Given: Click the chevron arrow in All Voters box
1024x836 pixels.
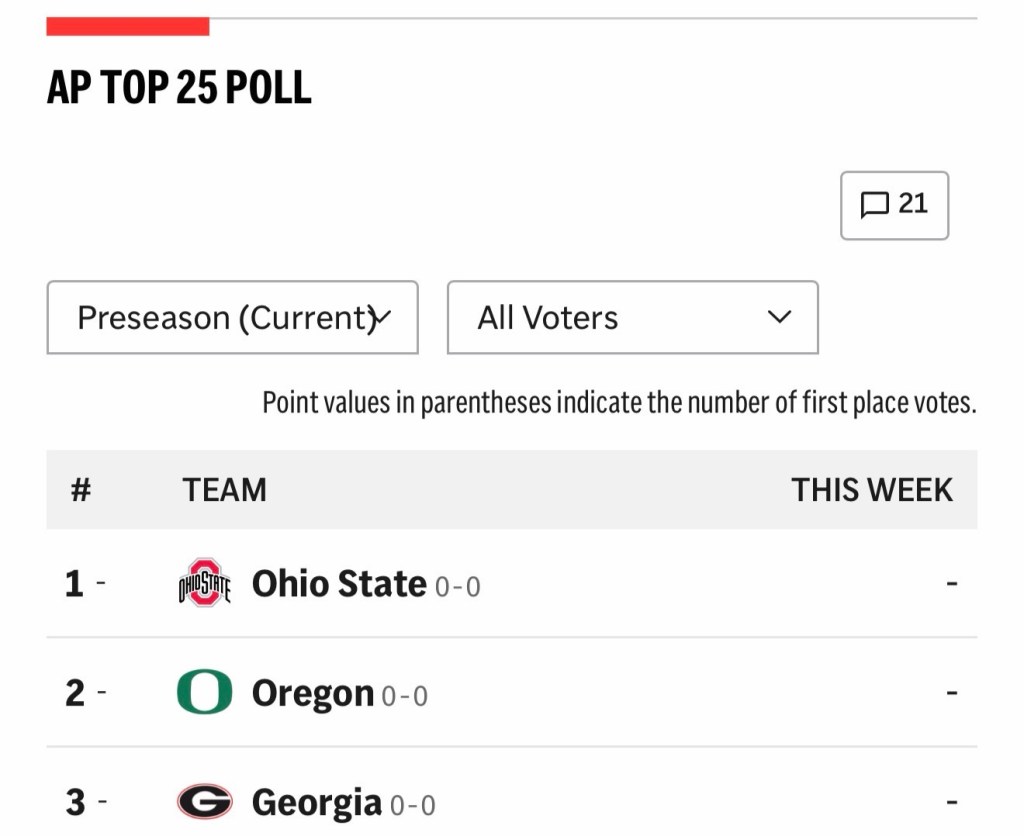Looking at the screenshot, I should point(779,317).
